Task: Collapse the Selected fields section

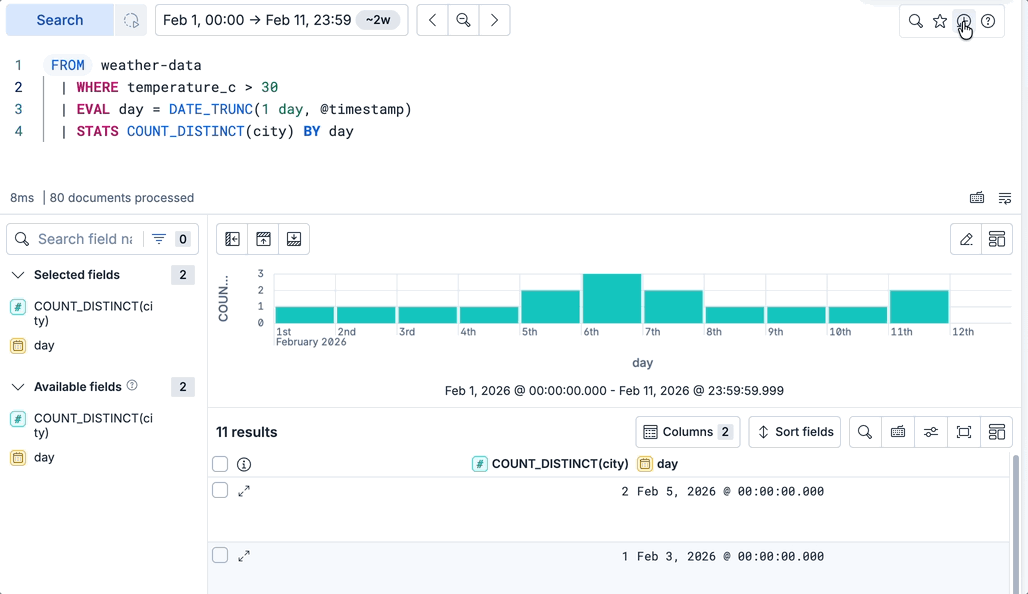Action: [17, 274]
